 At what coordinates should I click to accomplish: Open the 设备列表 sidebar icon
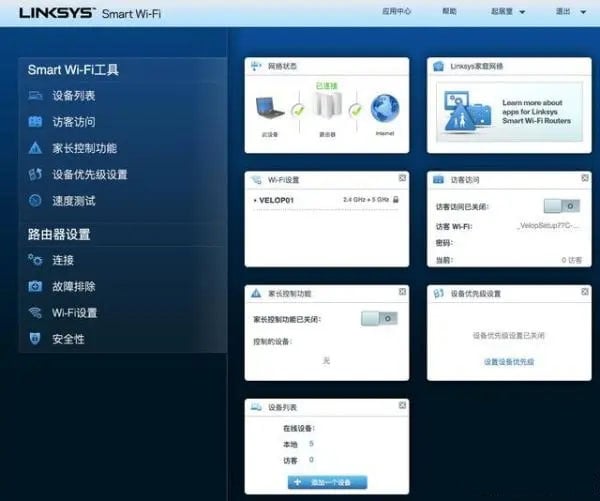[x=35, y=95]
